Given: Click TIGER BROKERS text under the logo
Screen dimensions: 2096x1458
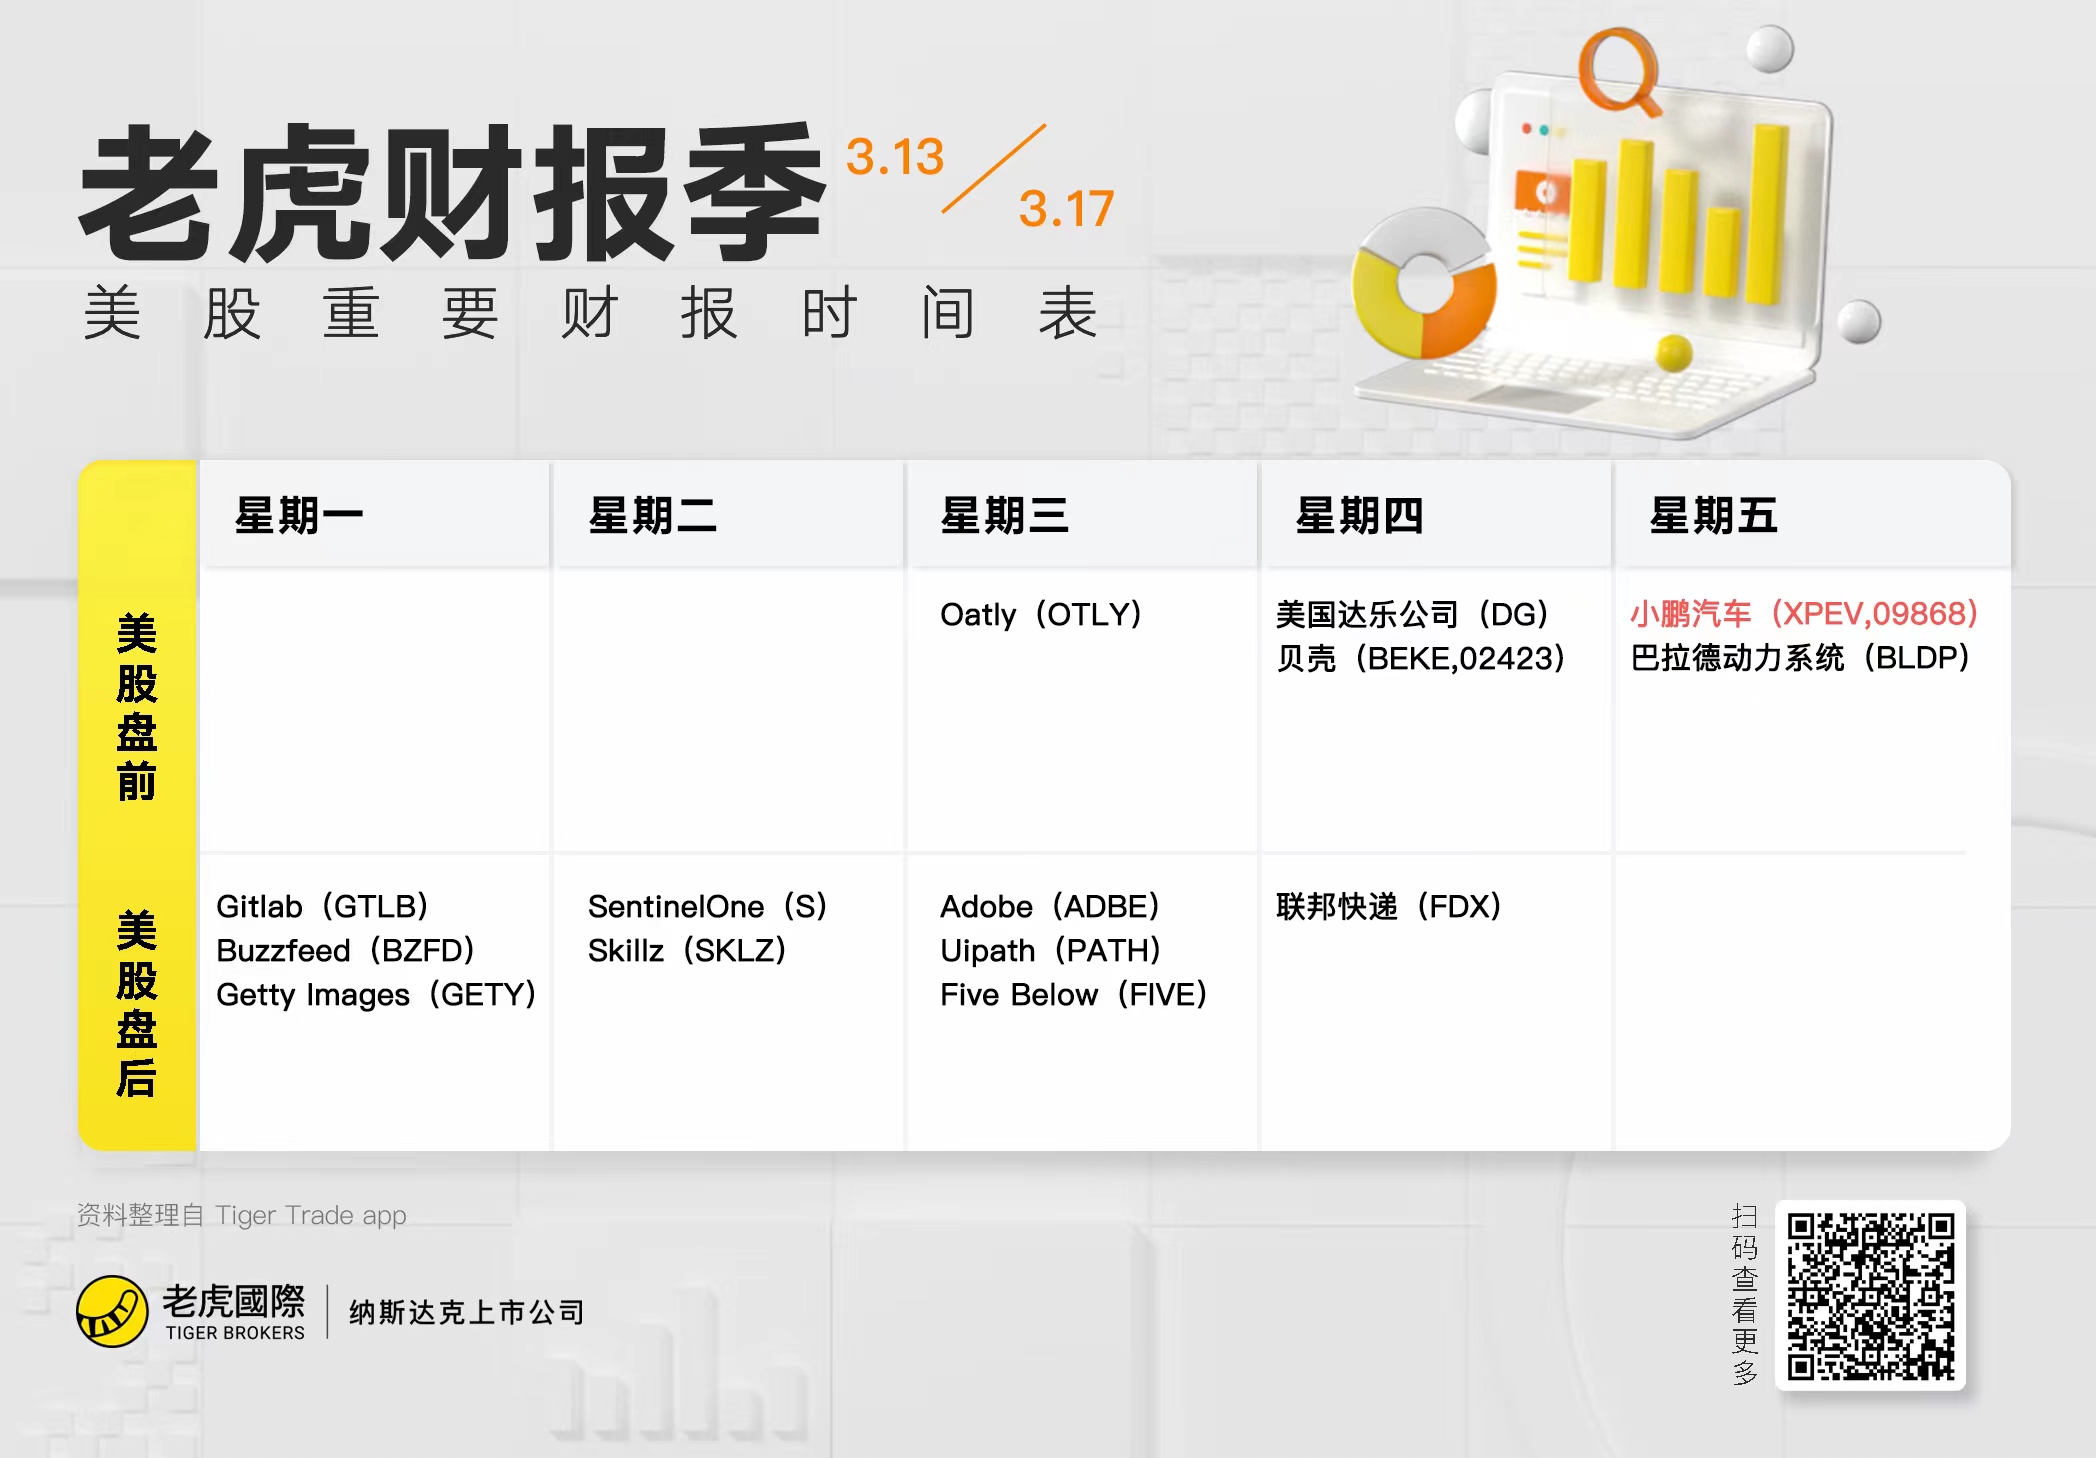Looking at the screenshot, I should coord(235,1333).
